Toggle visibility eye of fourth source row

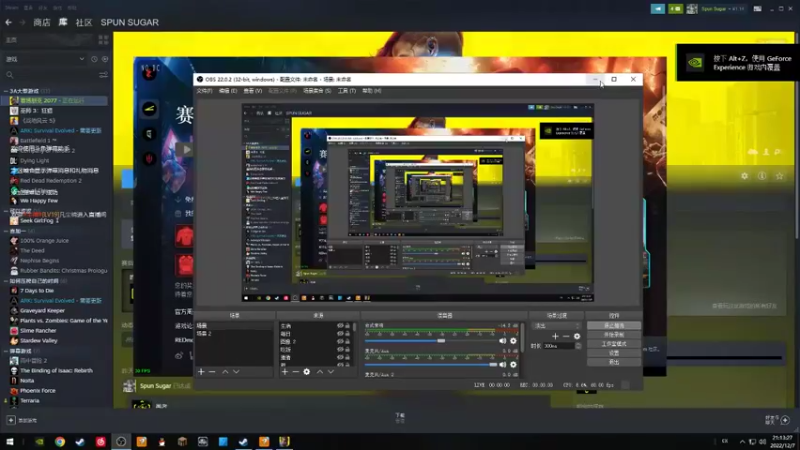pos(340,349)
